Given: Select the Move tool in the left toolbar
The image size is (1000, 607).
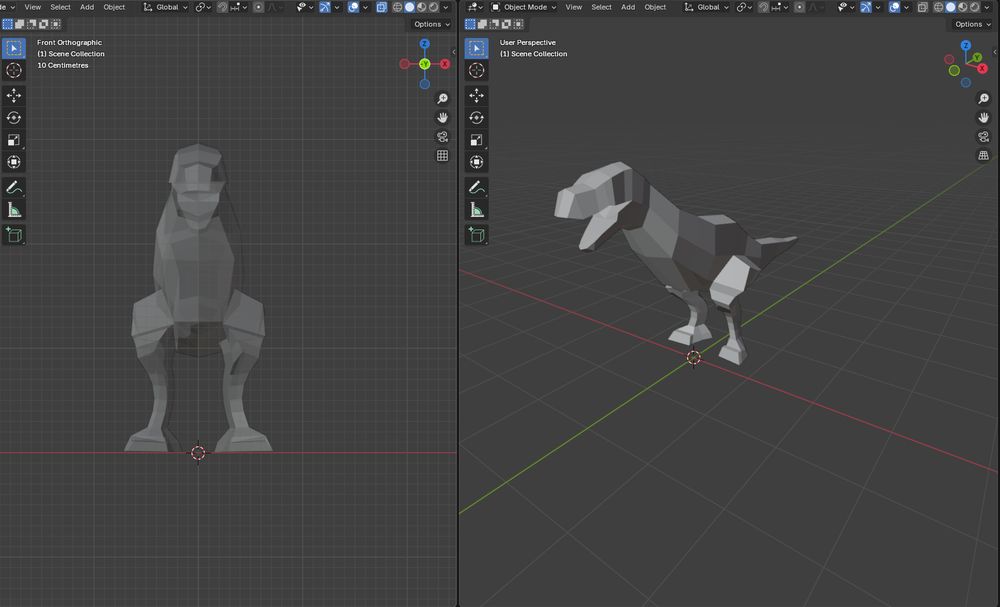Looking at the screenshot, I should (x=14, y=94).
